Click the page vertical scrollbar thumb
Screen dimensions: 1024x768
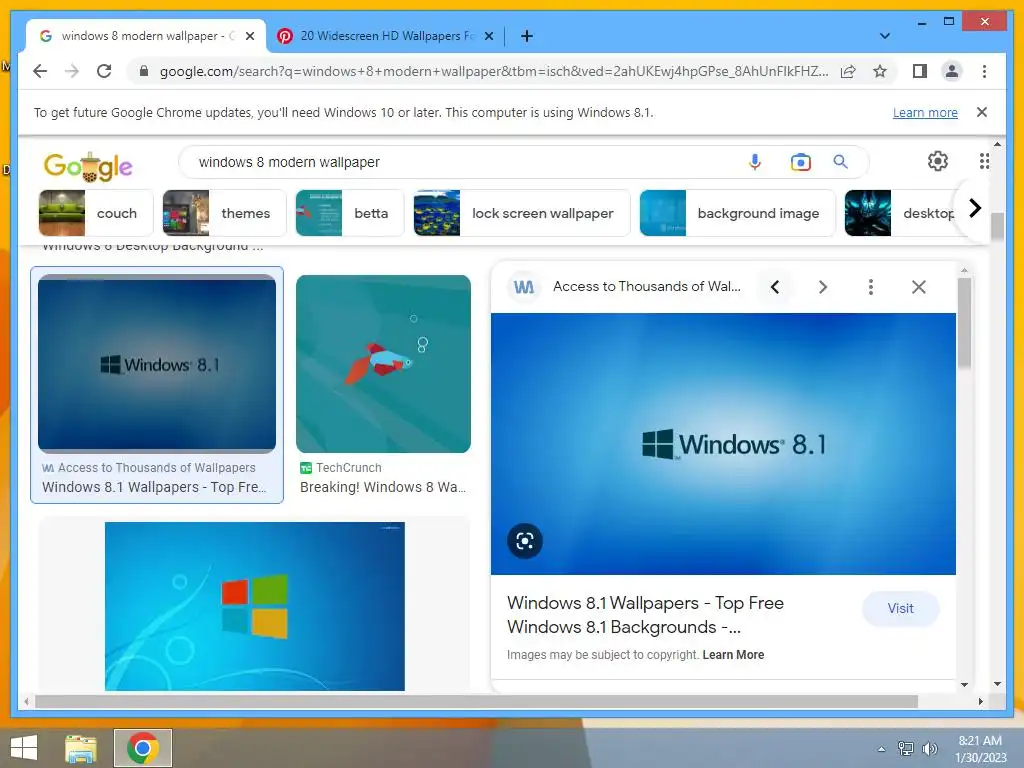(997, 227)
